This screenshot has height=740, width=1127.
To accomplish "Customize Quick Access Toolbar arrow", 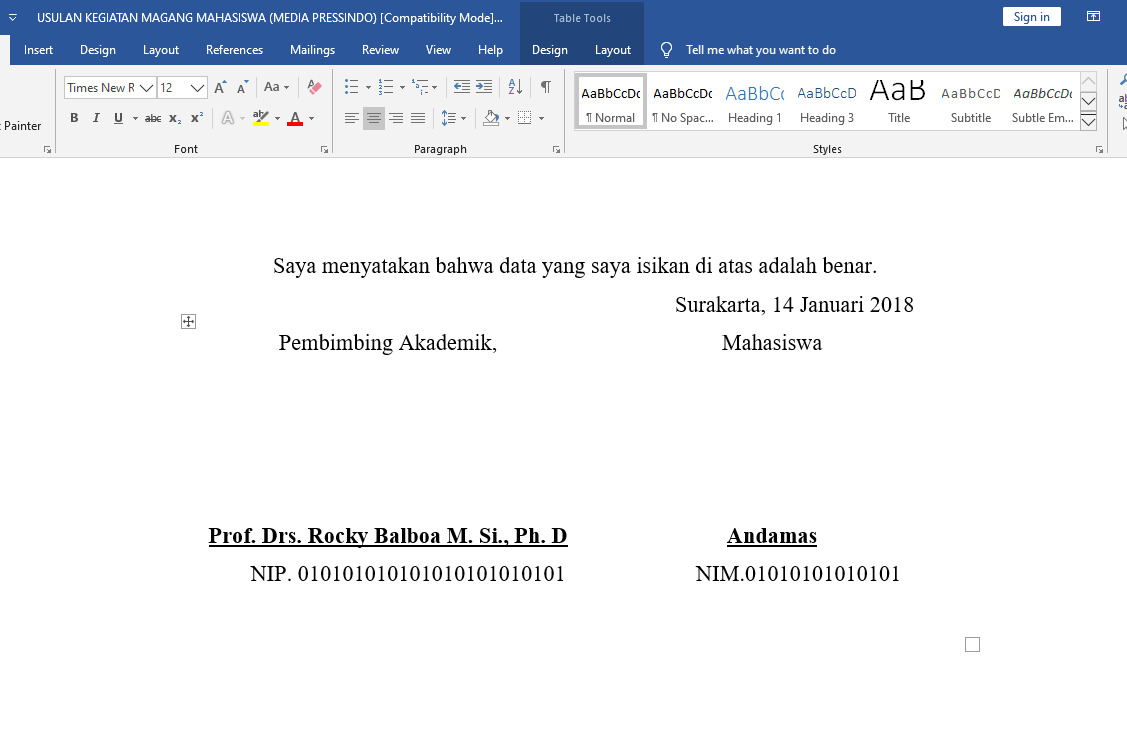I will pos(12,17).
